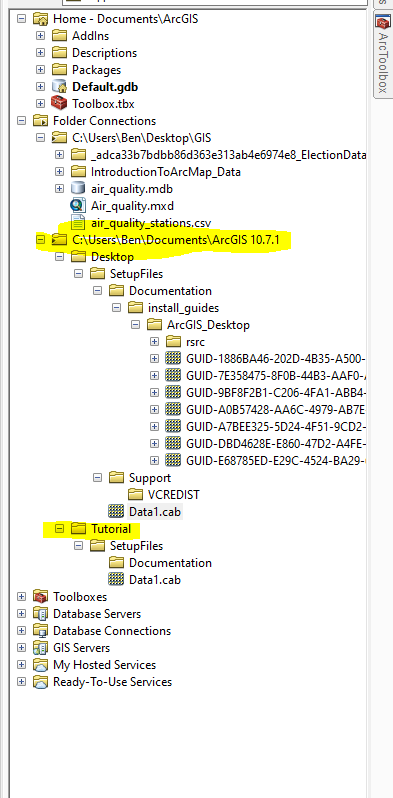Click the ArcGIS 10.7.1 folder connection icon
The image size is (393, 798).
pyautogui.click(x=60, y=240)
